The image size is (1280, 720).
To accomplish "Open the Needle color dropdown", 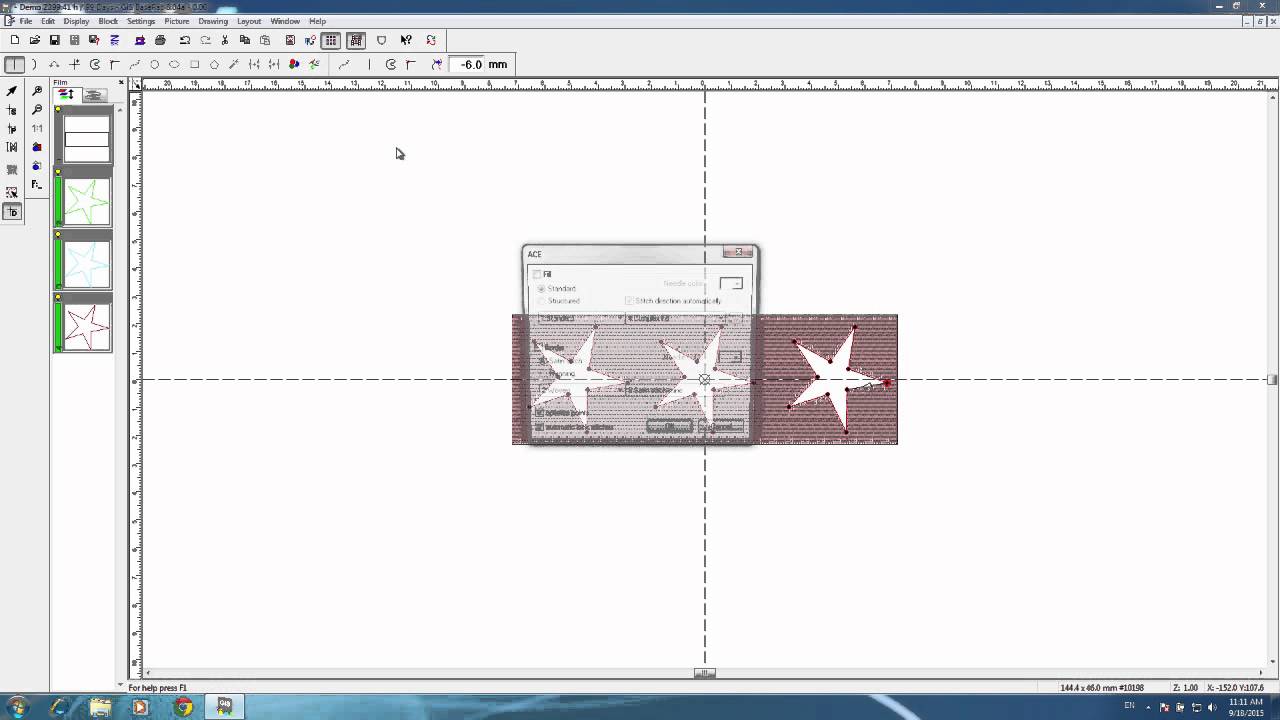I will point(737,283).
